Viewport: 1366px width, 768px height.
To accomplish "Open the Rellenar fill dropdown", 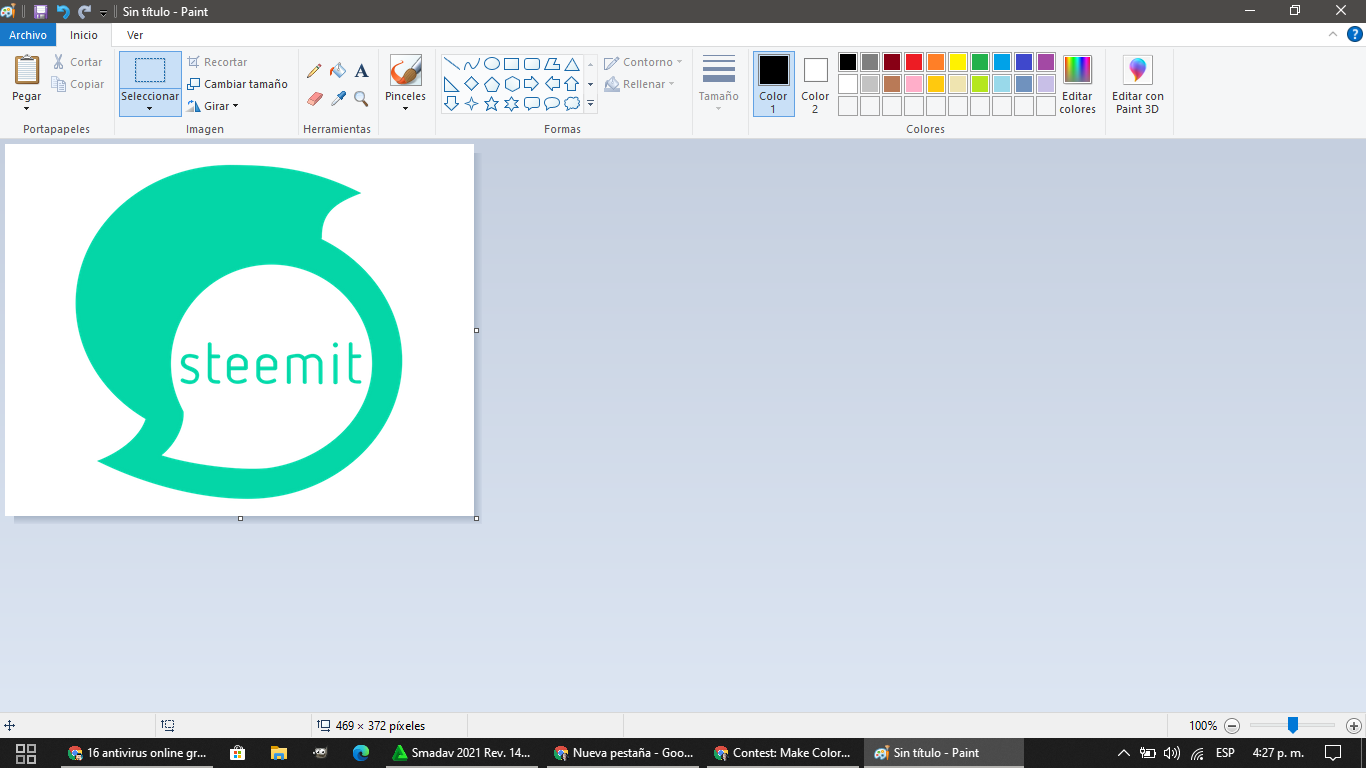I will pyautogui.click(x=640, y=84).
